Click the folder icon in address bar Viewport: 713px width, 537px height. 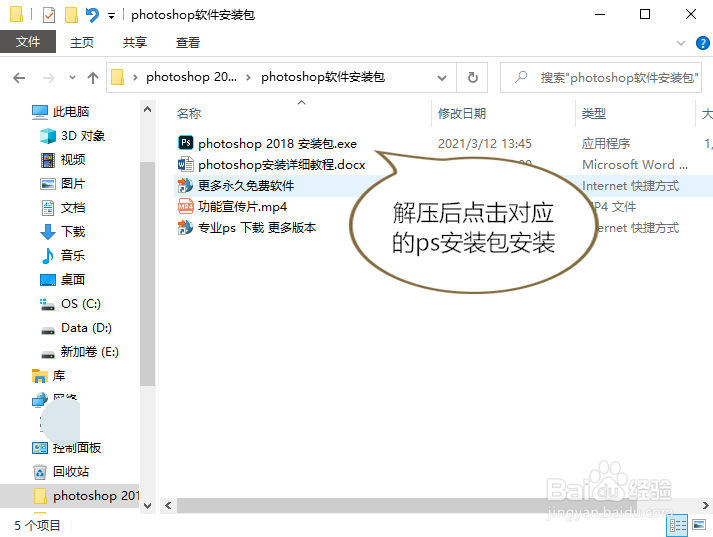(118, 77)
